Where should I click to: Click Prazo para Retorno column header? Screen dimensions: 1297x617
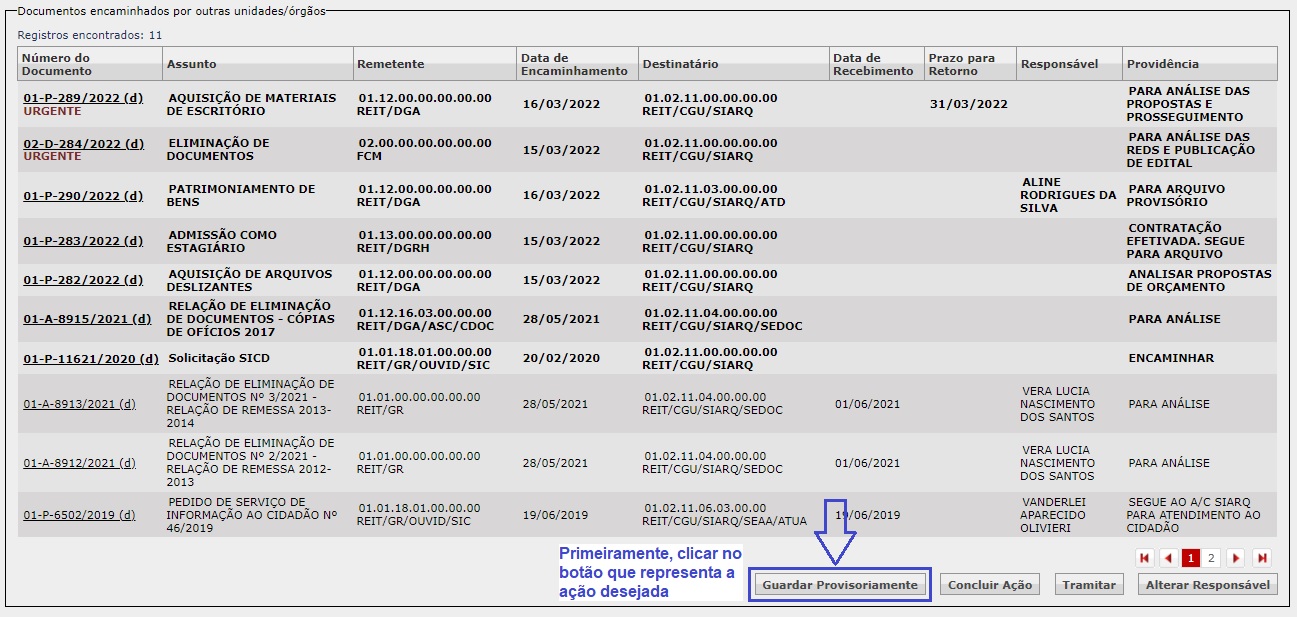[969, 64]
